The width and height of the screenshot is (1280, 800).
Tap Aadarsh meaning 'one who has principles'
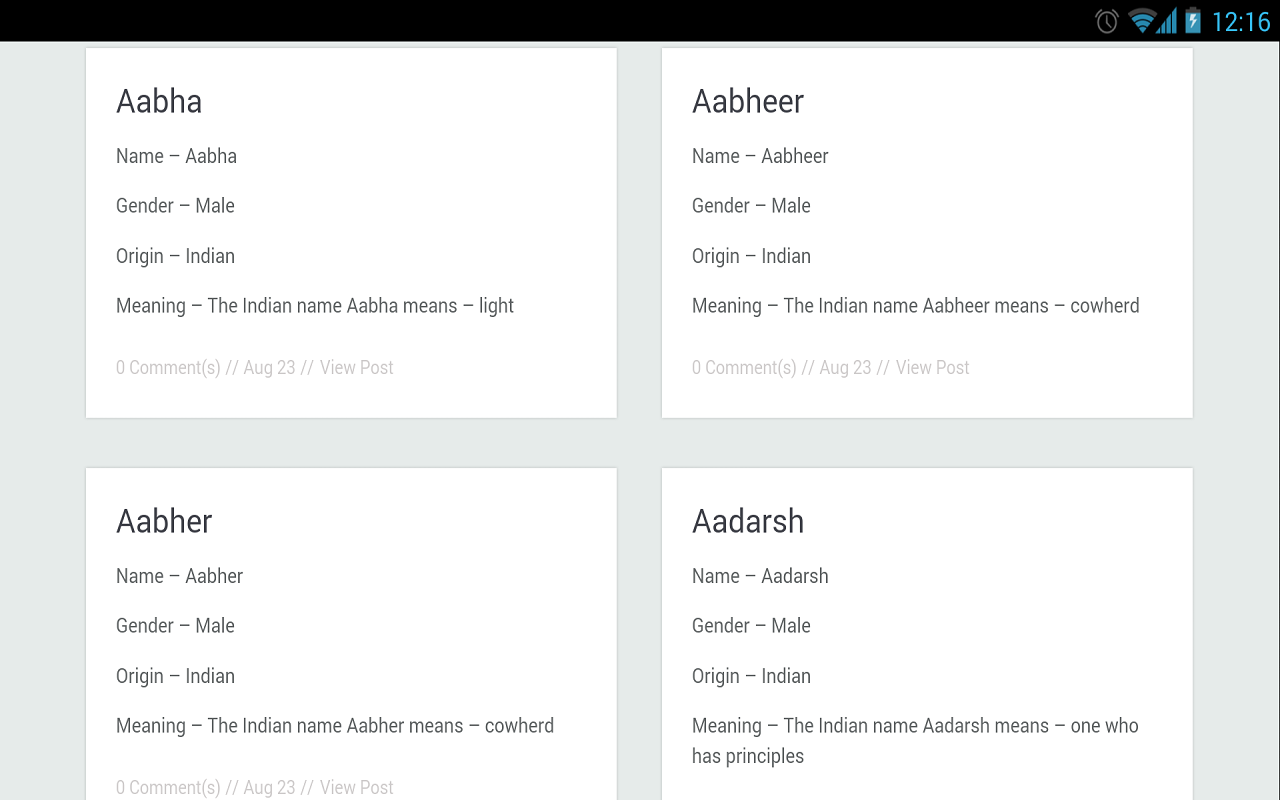coord(915,740)
